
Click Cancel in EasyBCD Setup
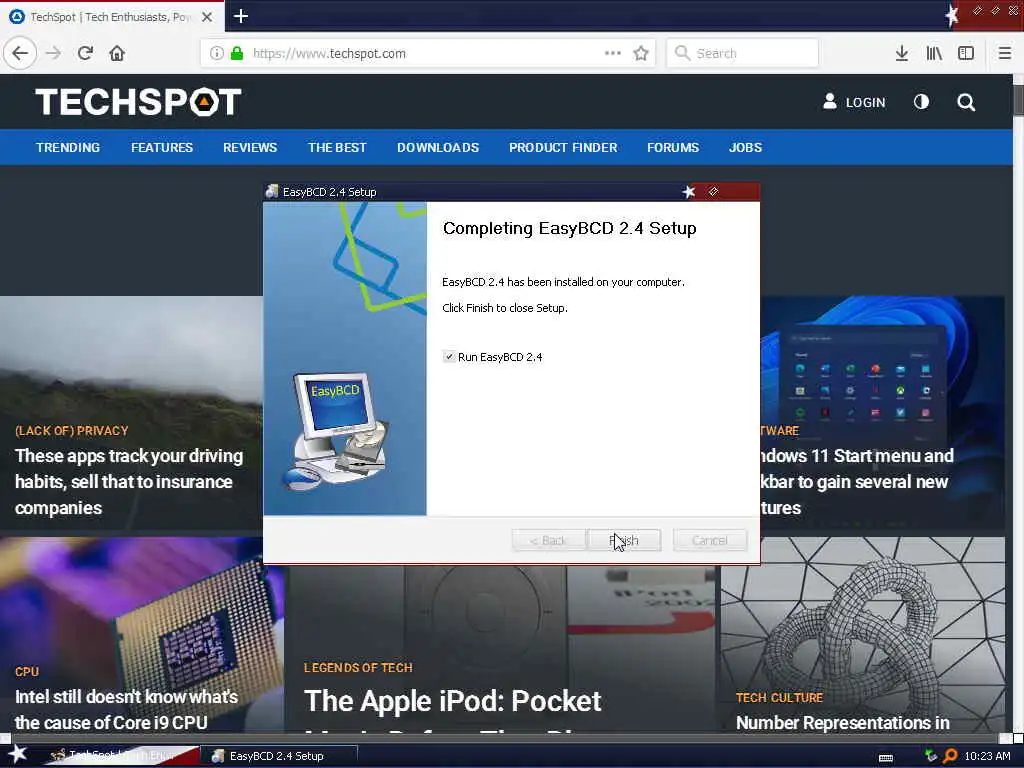(710, 540)
